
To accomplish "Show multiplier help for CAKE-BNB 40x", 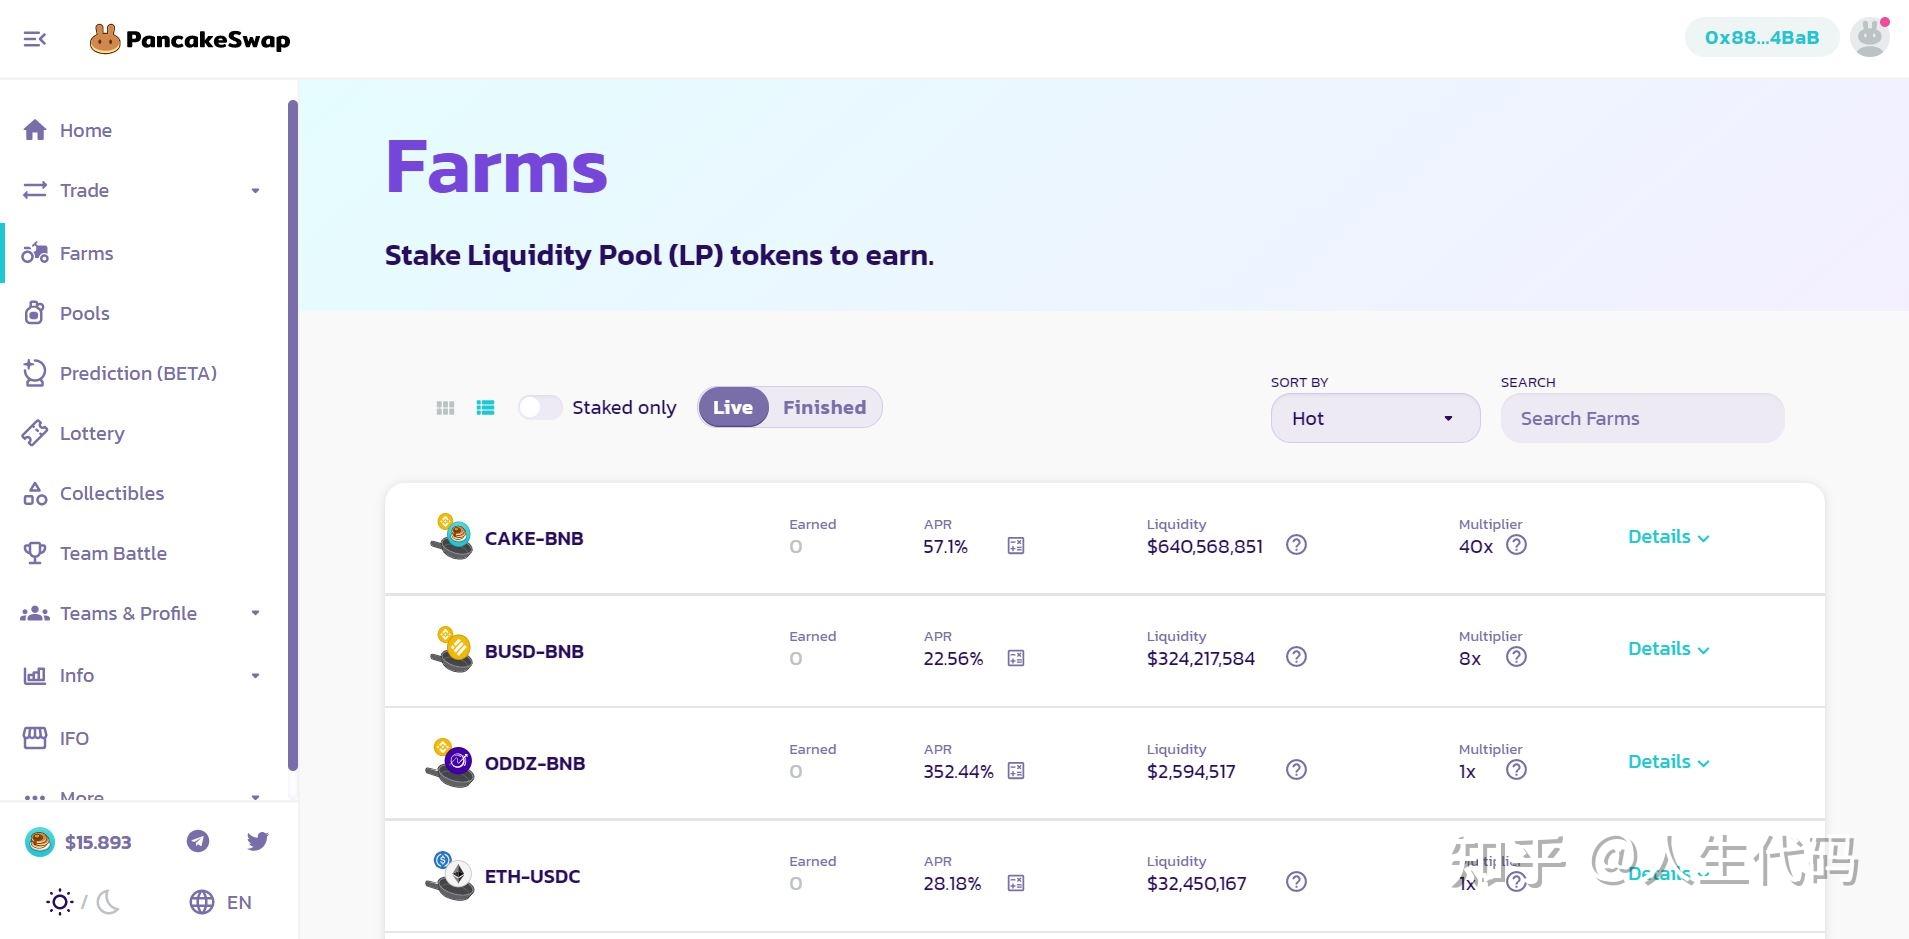I will (1516, 545).
